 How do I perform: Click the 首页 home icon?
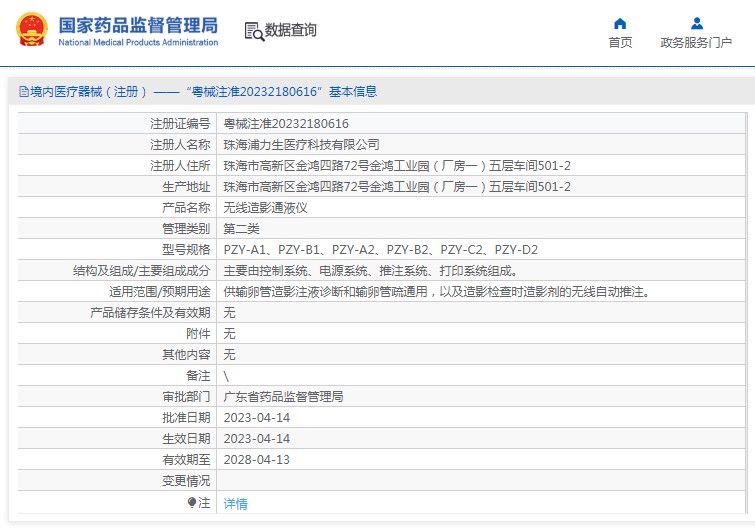(x=620, y=24)
